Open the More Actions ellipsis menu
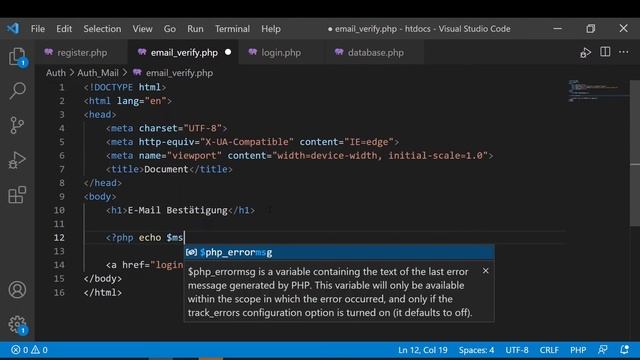 pos(624,52)
